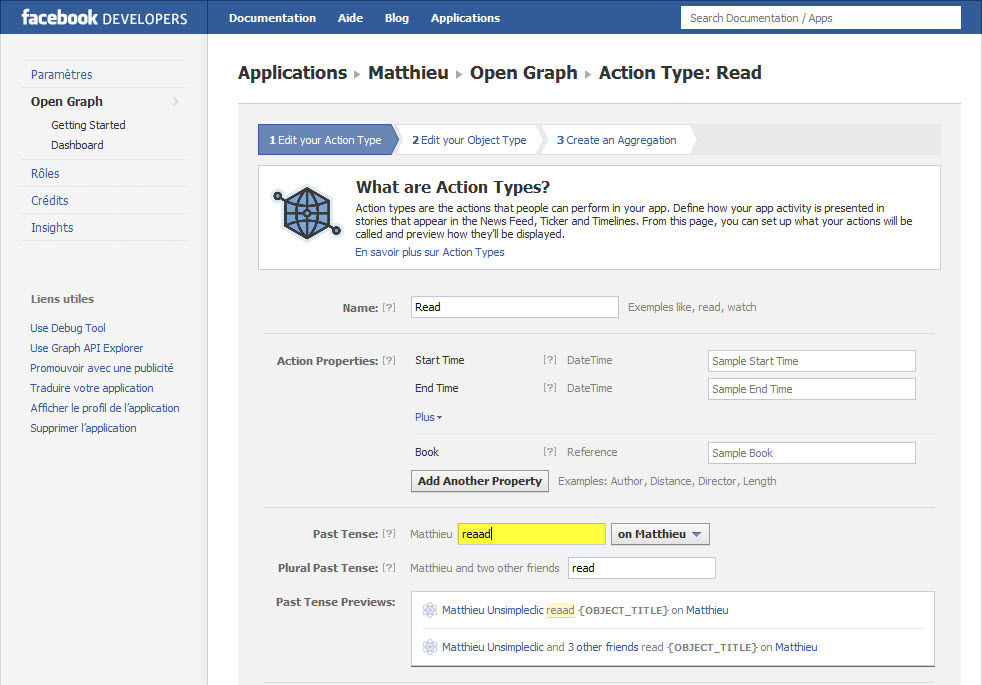Click the highlighted Past Tense field 'reaad'

tap(531, 534)
